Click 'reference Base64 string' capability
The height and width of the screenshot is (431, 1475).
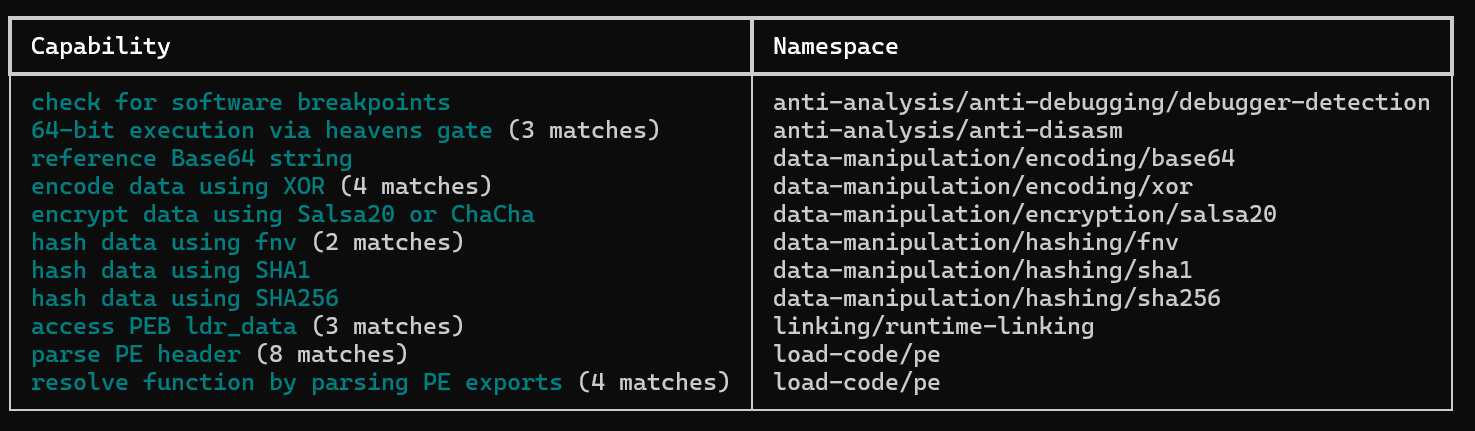tap(192, 158)
